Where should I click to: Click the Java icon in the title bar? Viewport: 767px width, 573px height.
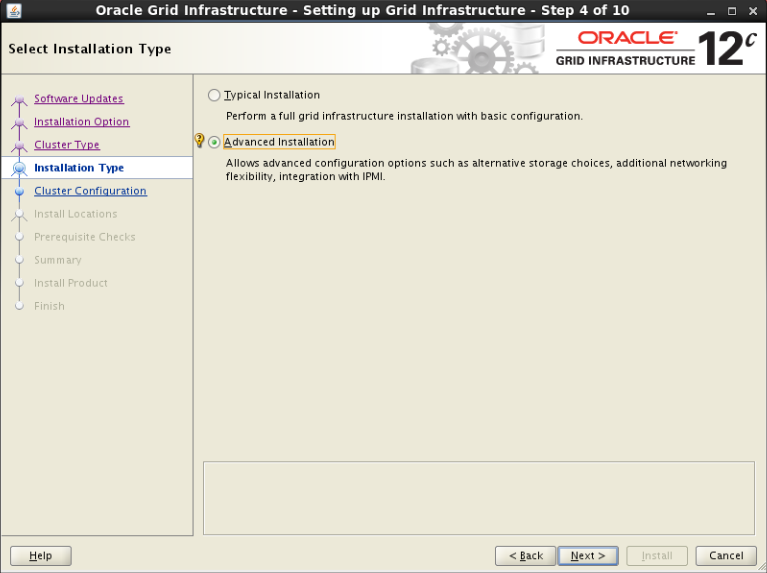pyautogui.click(x=14, y=10)
